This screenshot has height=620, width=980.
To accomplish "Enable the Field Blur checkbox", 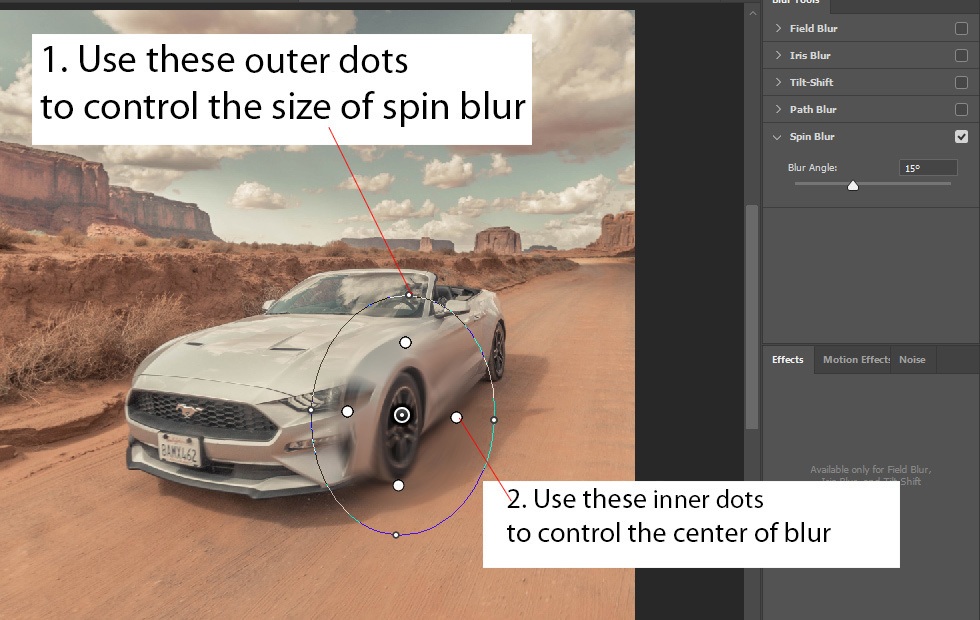I will [961, 29].
